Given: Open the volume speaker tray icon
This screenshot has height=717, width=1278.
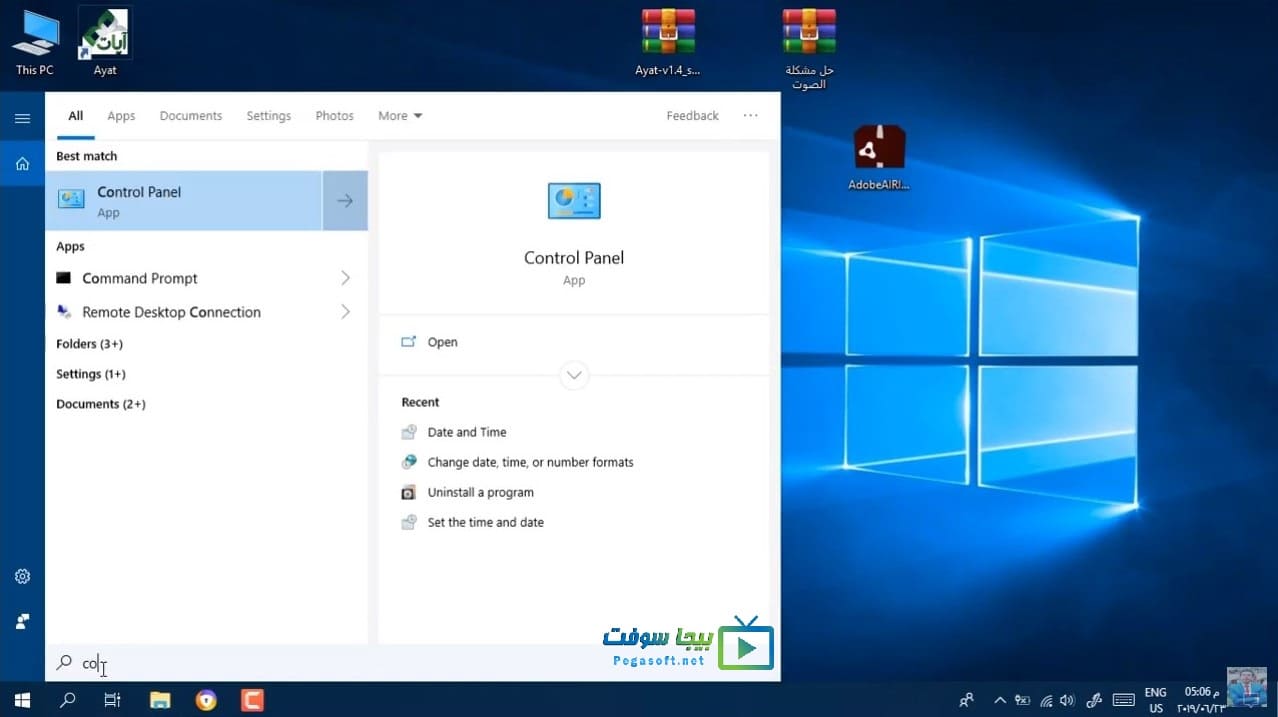Looking at the screenshot, I should tap(1067, 700).
